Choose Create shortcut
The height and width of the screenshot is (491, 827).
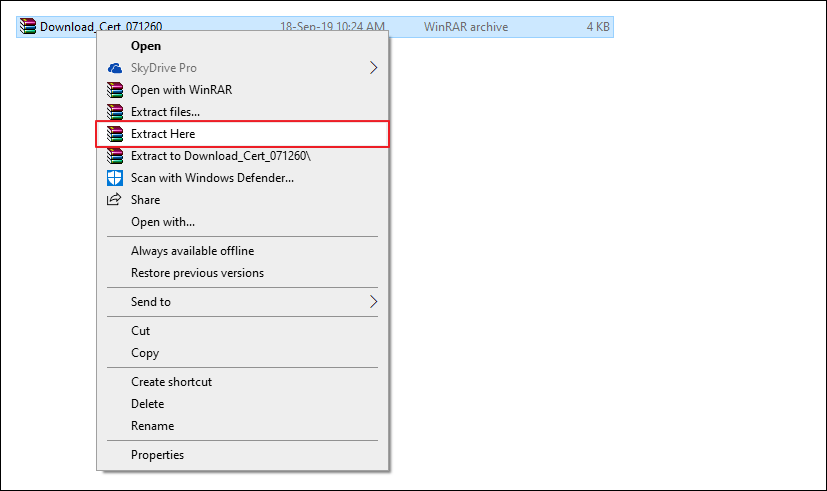click(243, 382)
